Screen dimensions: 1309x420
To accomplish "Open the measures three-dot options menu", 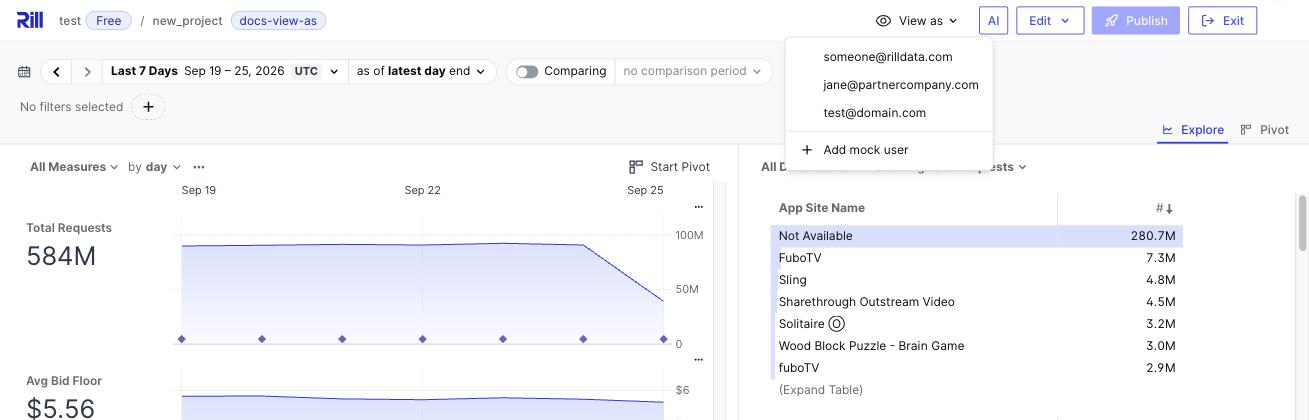I will (x=199, y=167).
